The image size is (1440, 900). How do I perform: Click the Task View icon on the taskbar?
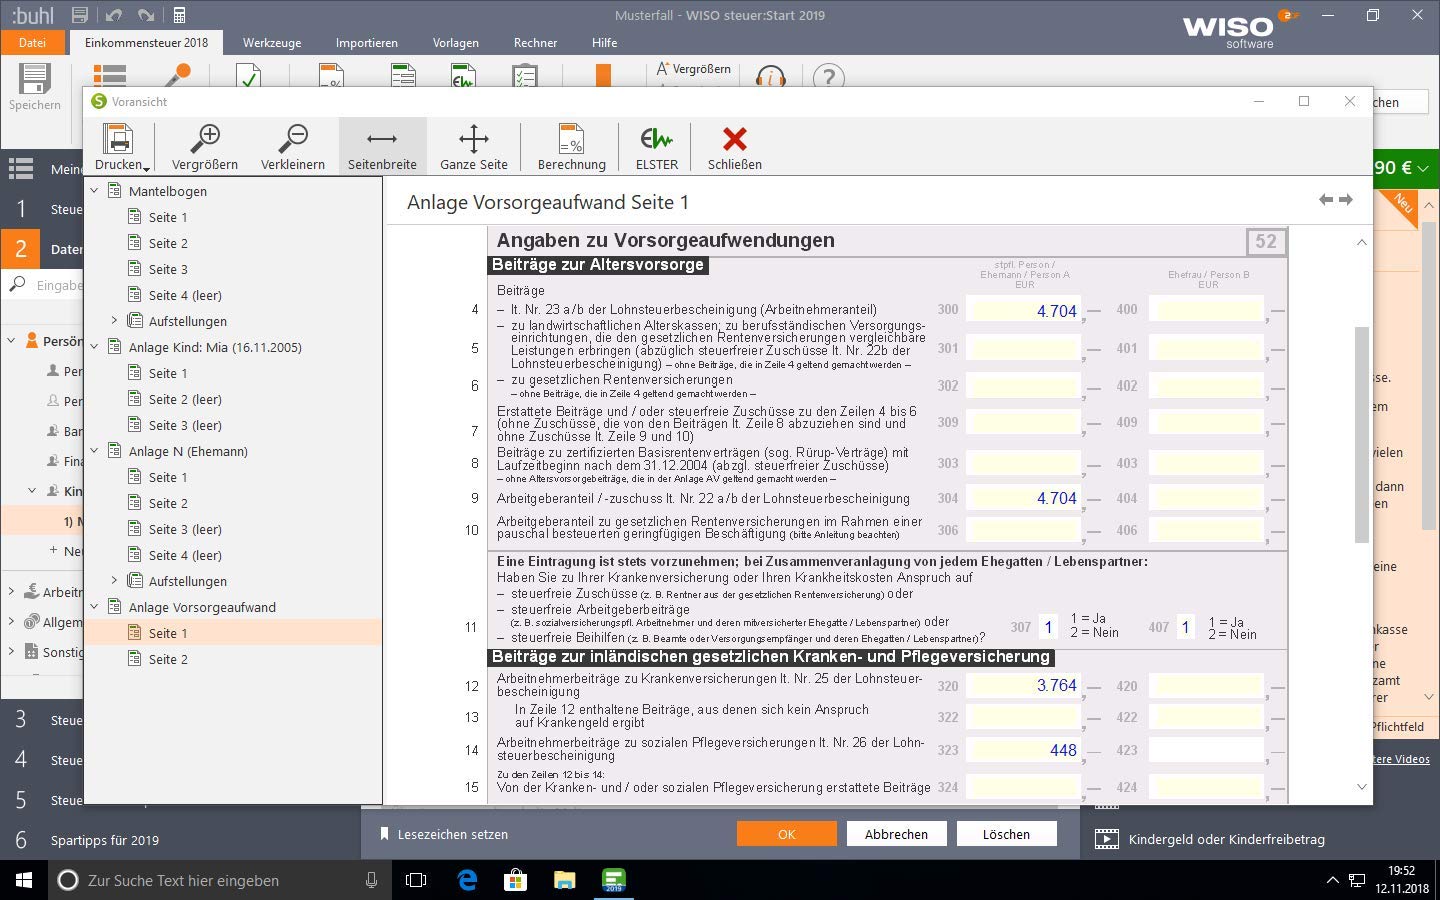pos(416,880)
